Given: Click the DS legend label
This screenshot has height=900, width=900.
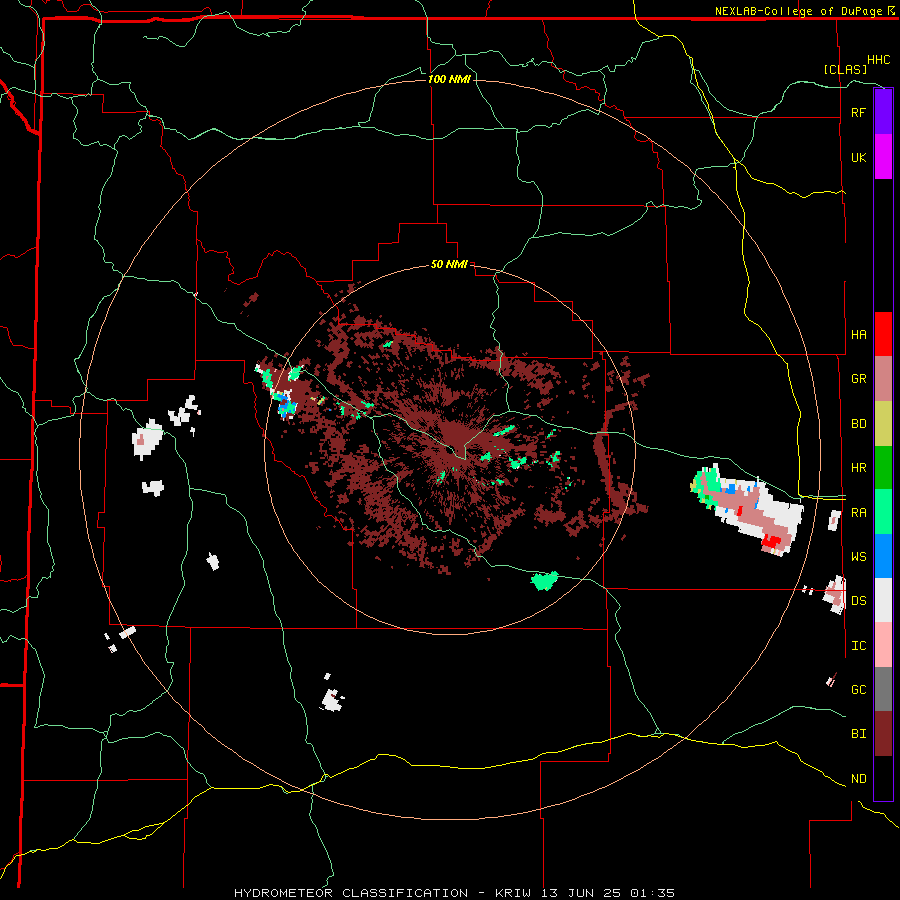Looking at the screenshot, I should pyautogui.click(x=858, y=600).
